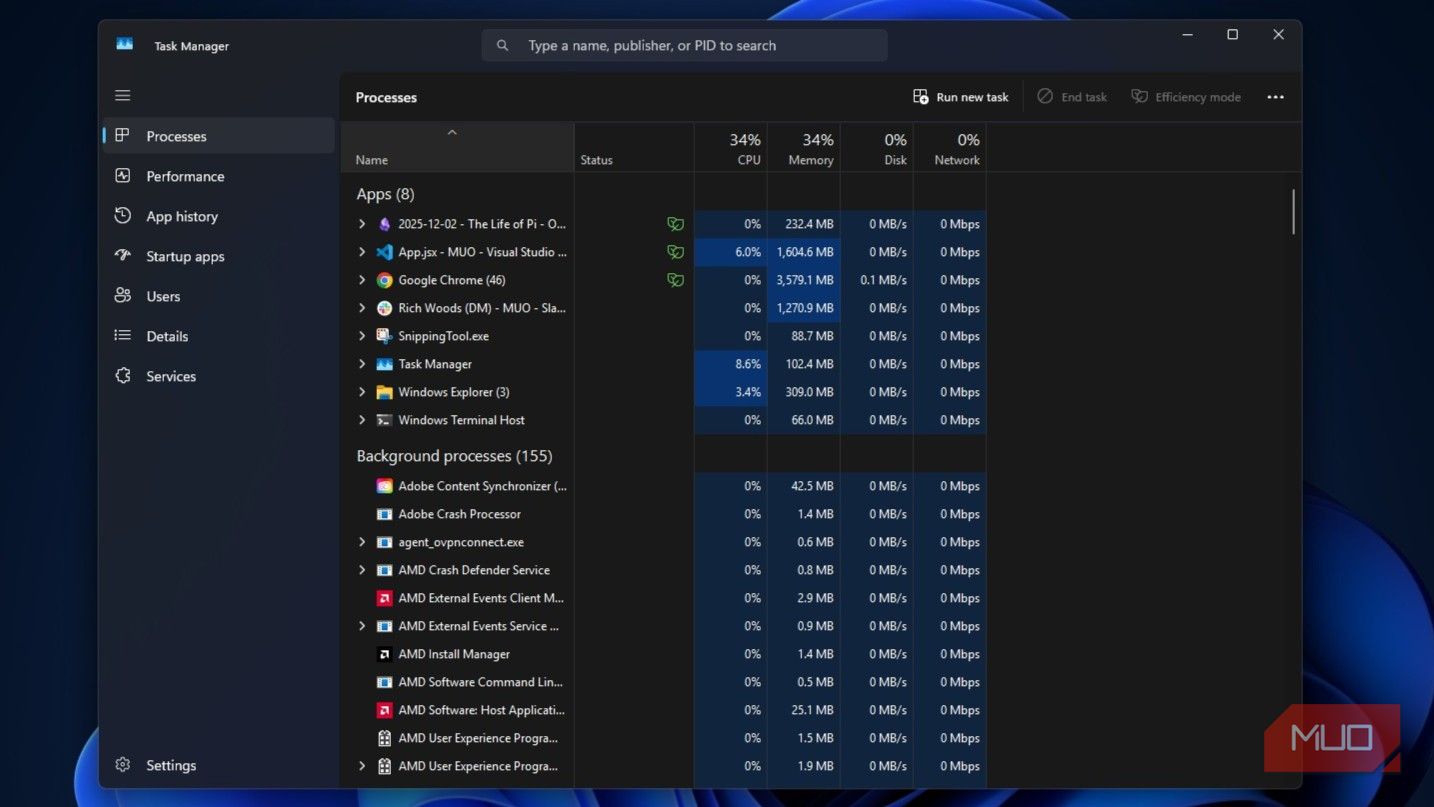Select the 3,579.1 MB memory cell
This screenshot has width=1434, height=807.
tap(804, 280)
